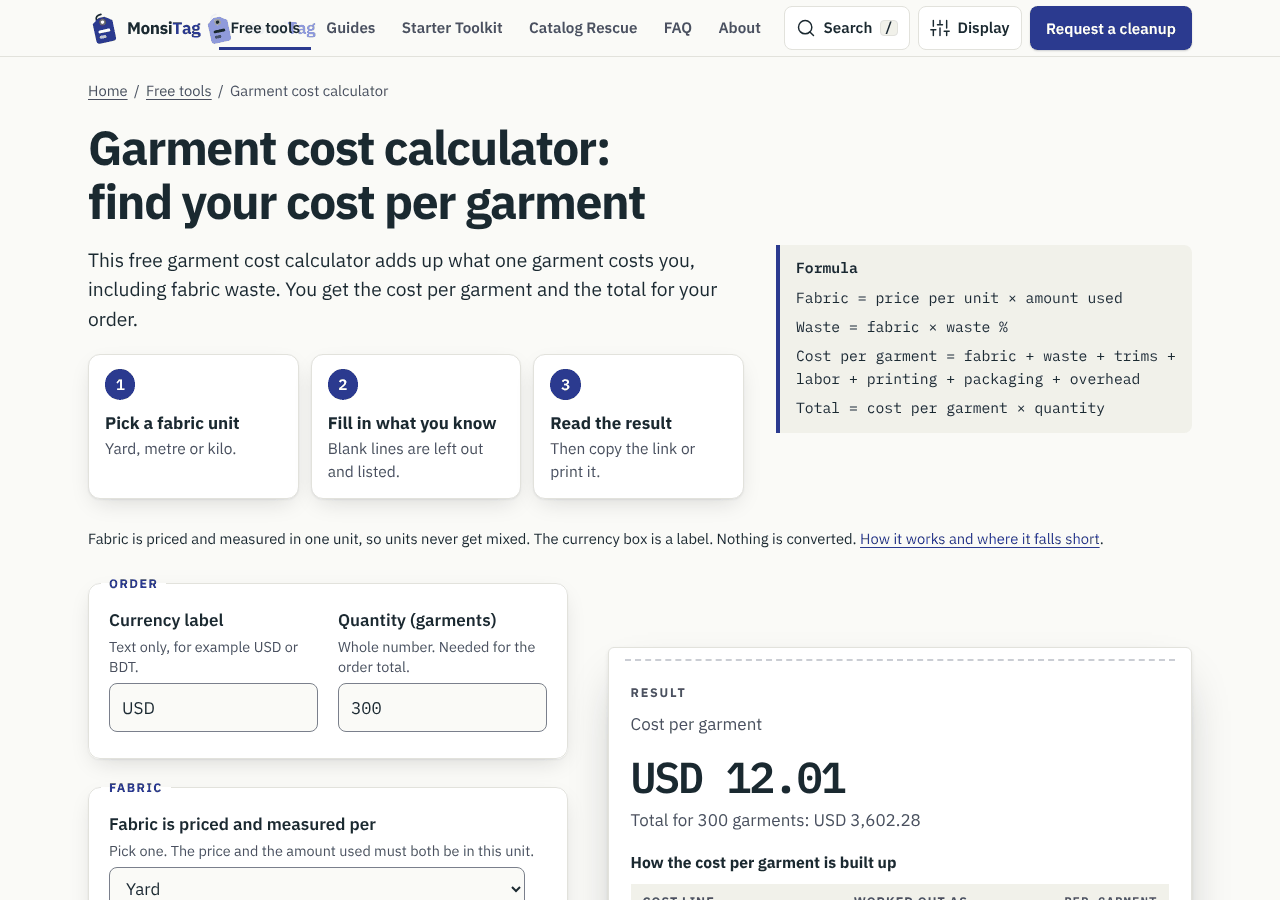
Task: Click the 'Fill in what you know' step text
Action: 412,423
